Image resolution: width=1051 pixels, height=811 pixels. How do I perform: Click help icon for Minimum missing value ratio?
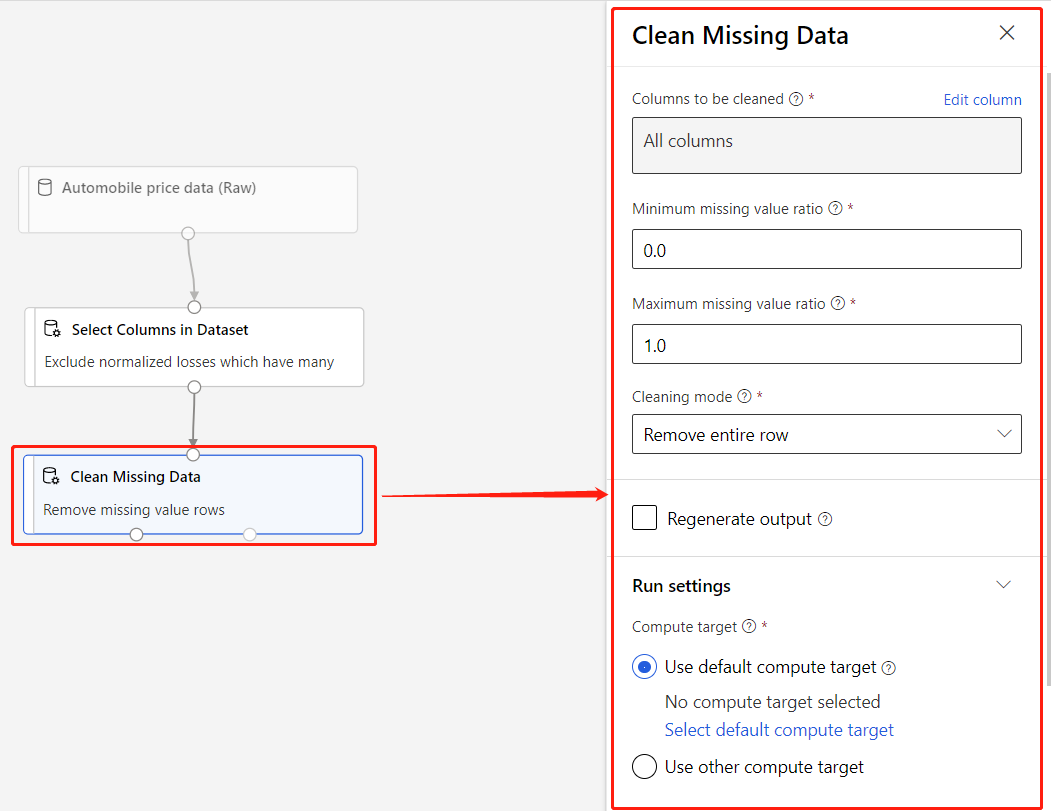(x=835, y=208)
